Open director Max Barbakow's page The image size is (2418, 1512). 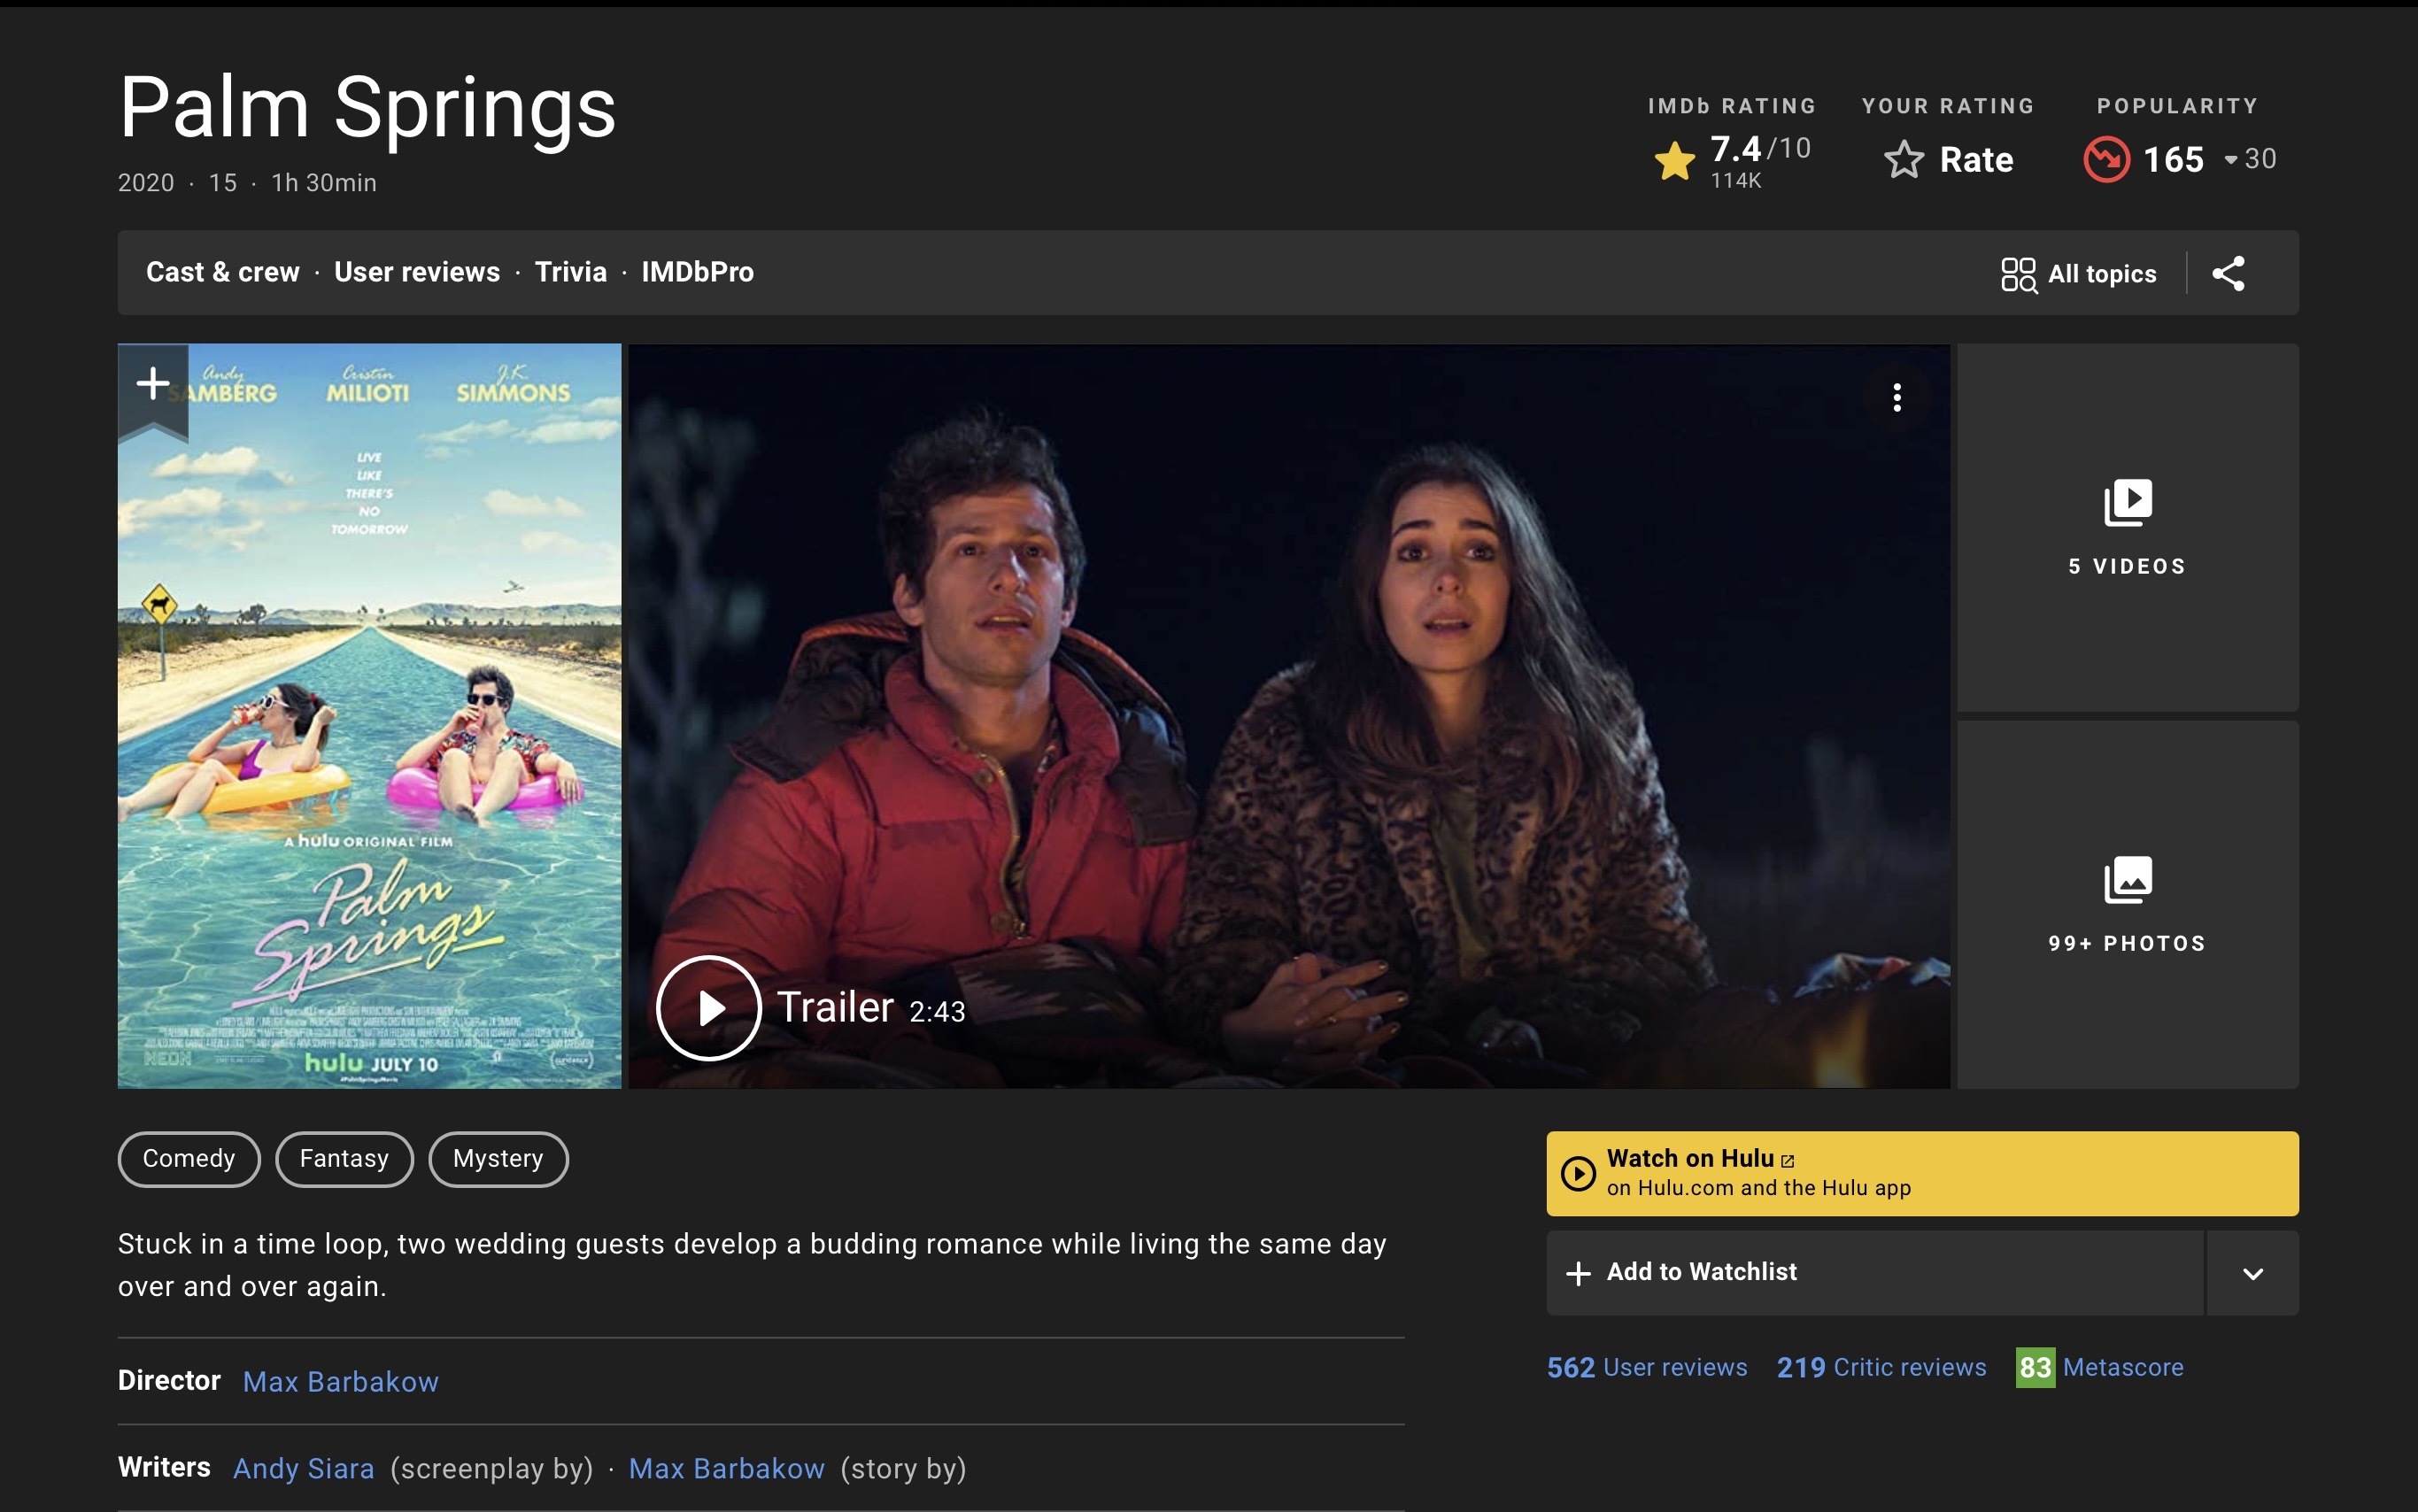pyautogui.click(x=340, y=1381)
